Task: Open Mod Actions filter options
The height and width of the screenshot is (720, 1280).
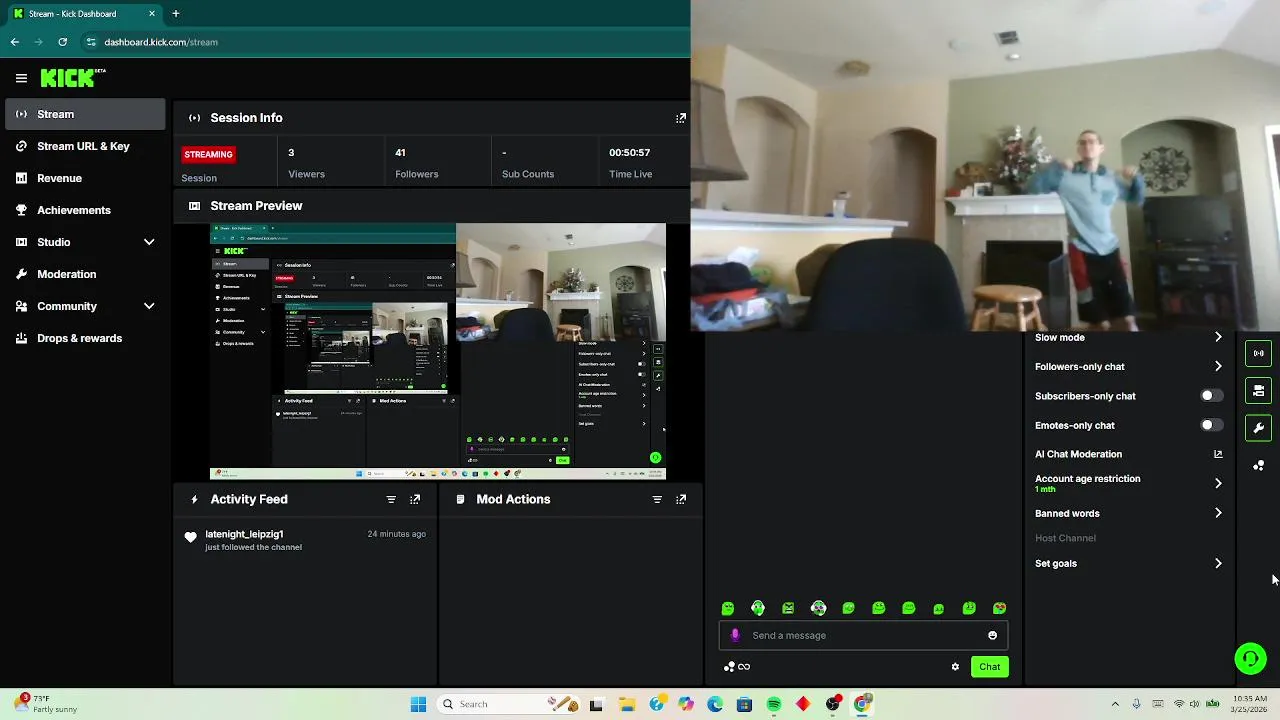Action: pyautogui.click(x=657, y=499)
